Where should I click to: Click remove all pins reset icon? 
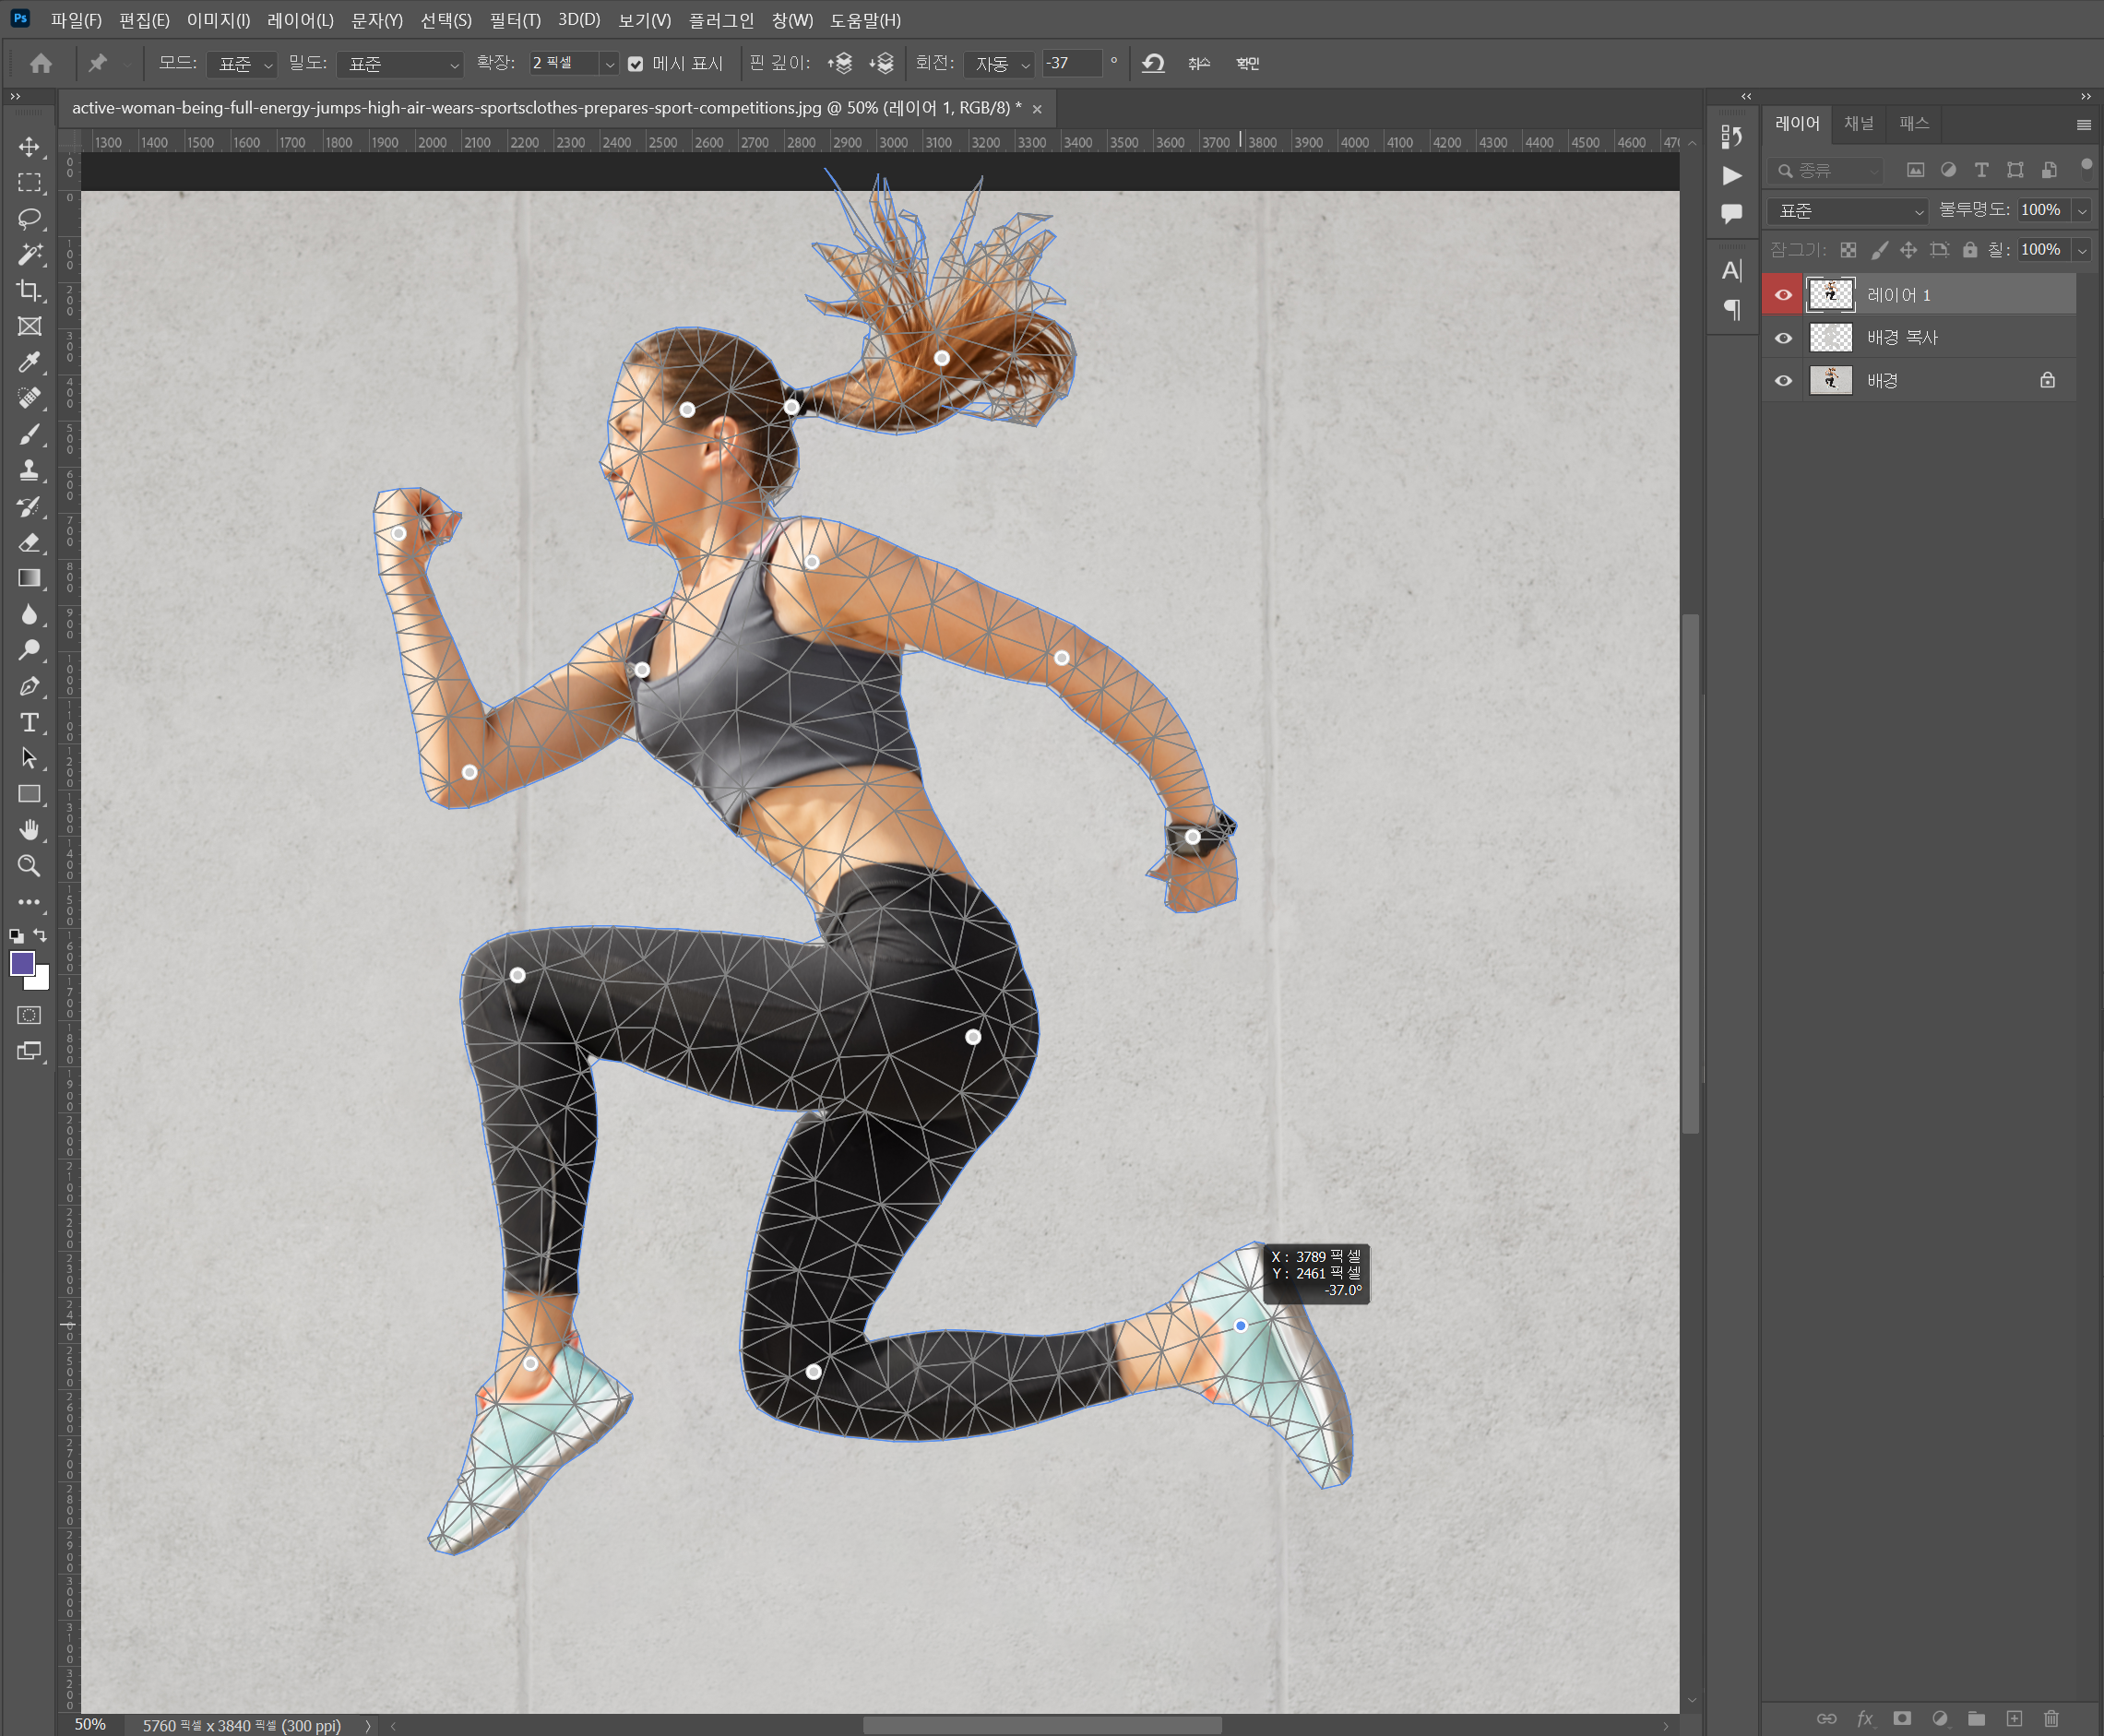click(x=1153, y=63)
